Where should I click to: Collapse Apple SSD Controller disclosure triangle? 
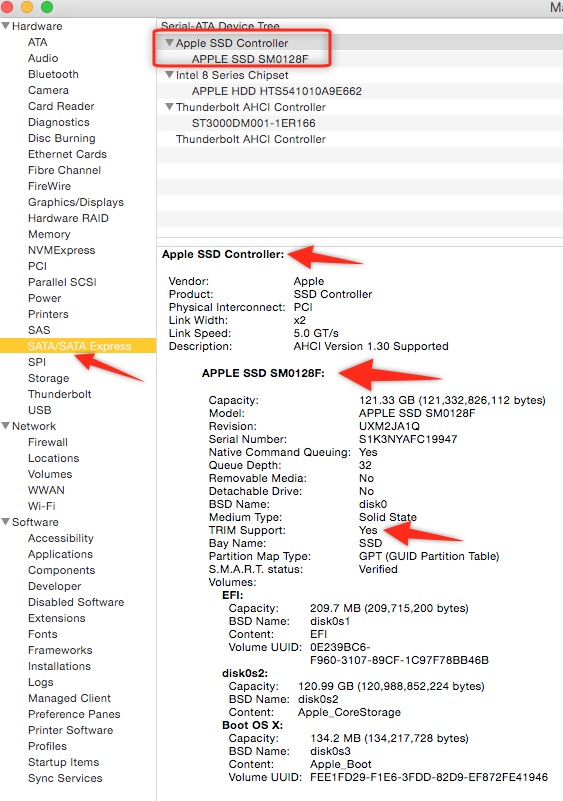(169, 43)
